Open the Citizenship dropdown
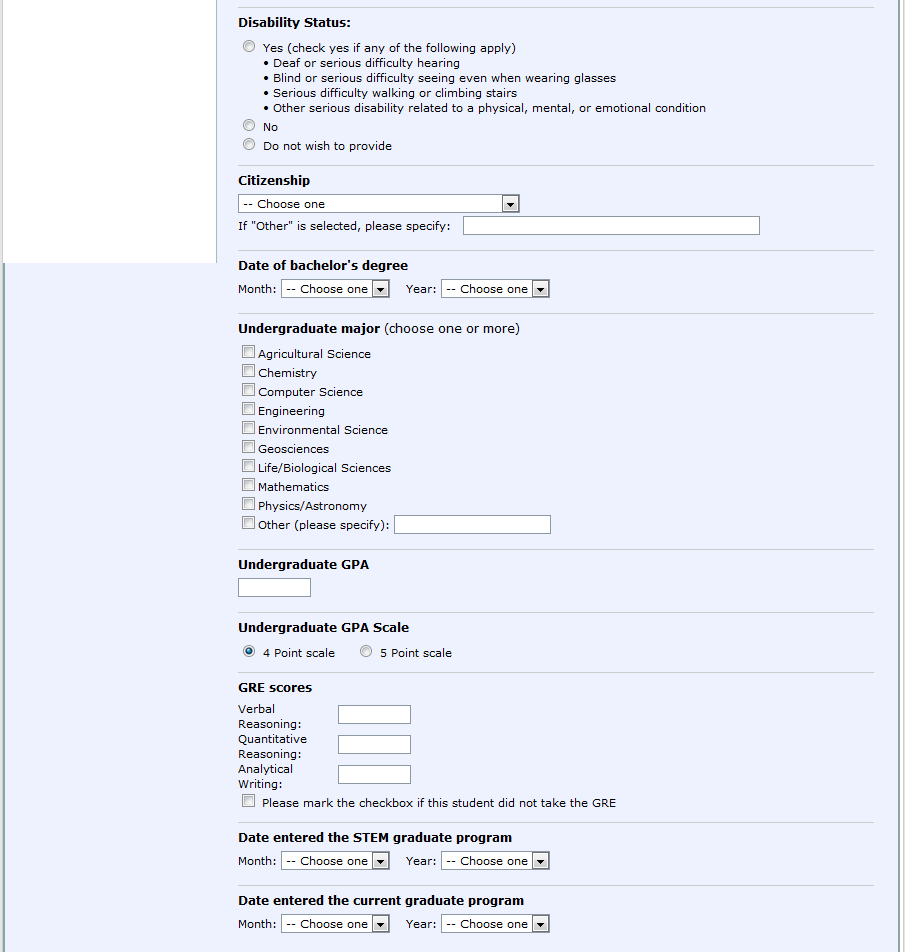The image size is (905, 952). point(378,204)
